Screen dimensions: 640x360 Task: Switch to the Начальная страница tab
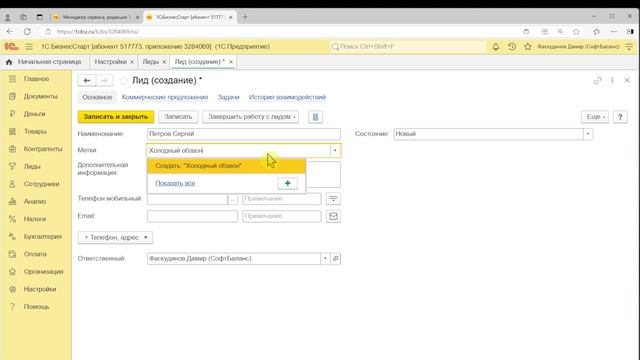pos(44,62)
